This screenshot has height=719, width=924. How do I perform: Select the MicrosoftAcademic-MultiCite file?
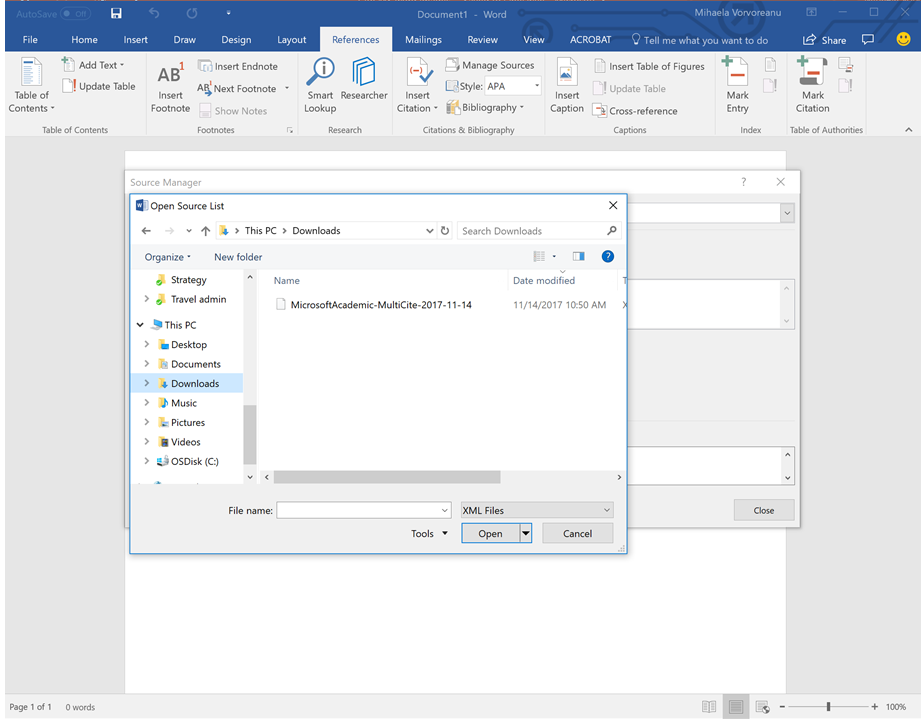point(378,303)
